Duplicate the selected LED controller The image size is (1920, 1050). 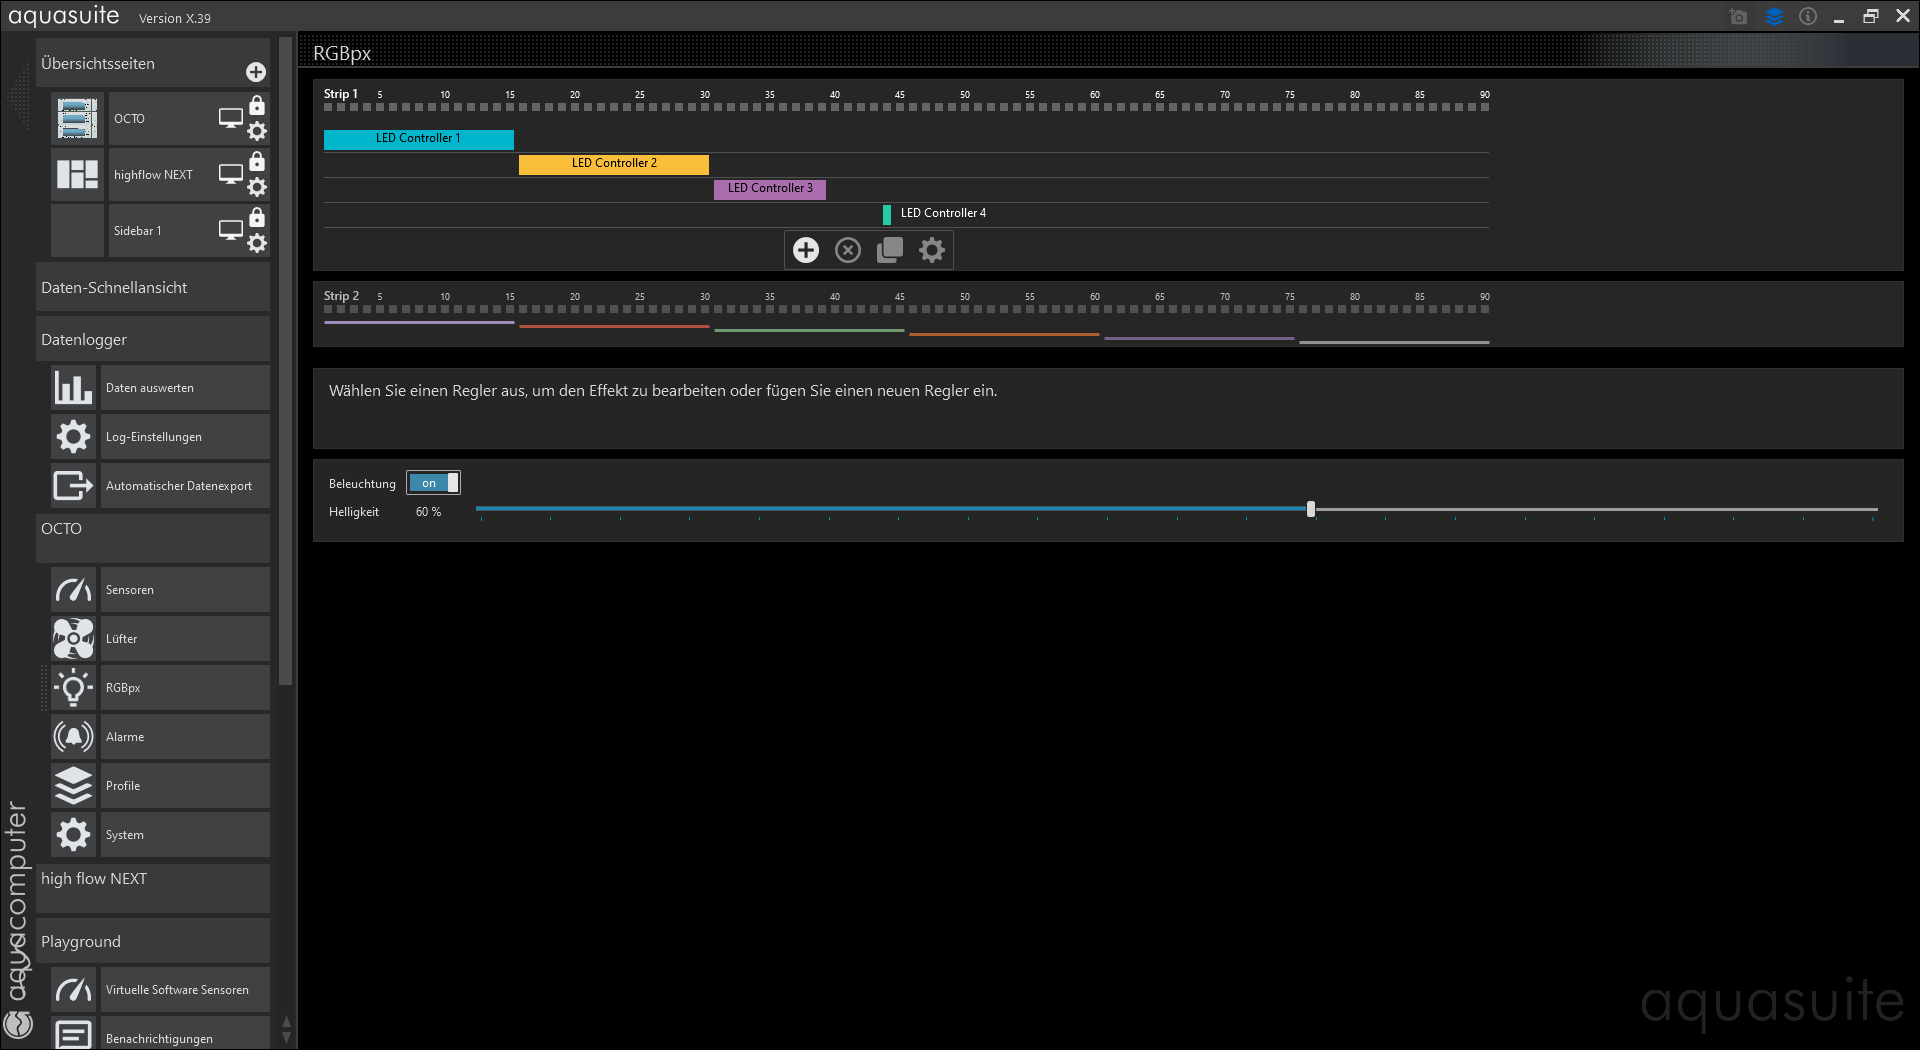[890, 250]
